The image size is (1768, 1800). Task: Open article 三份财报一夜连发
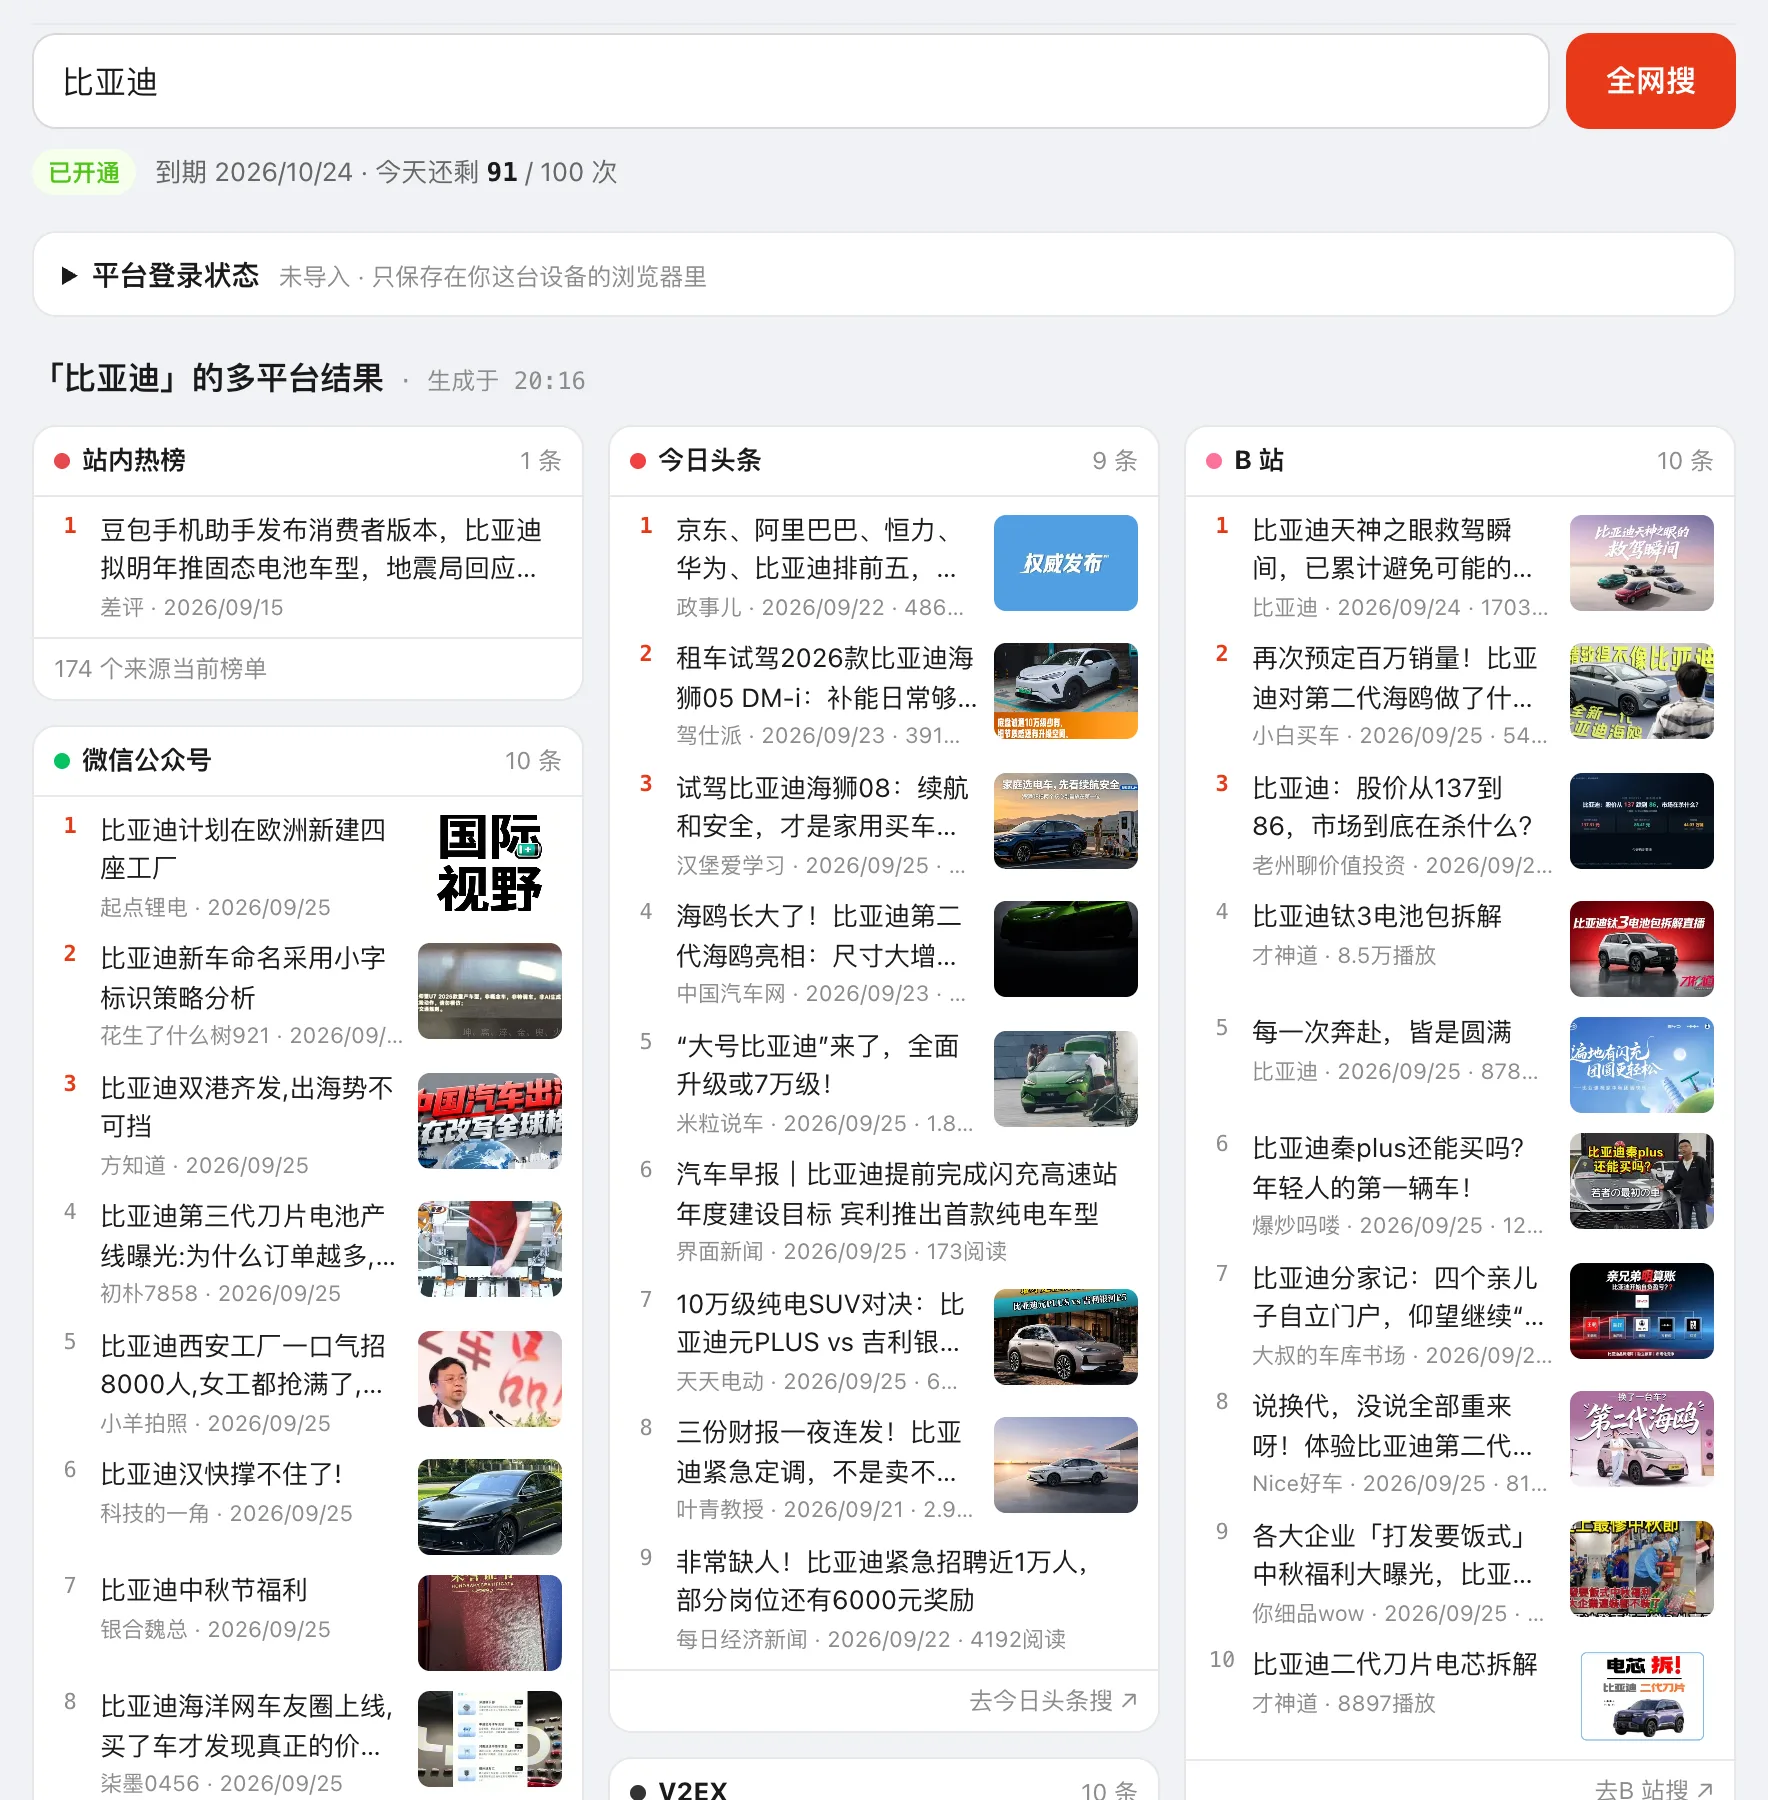(x=818, y=1451)
